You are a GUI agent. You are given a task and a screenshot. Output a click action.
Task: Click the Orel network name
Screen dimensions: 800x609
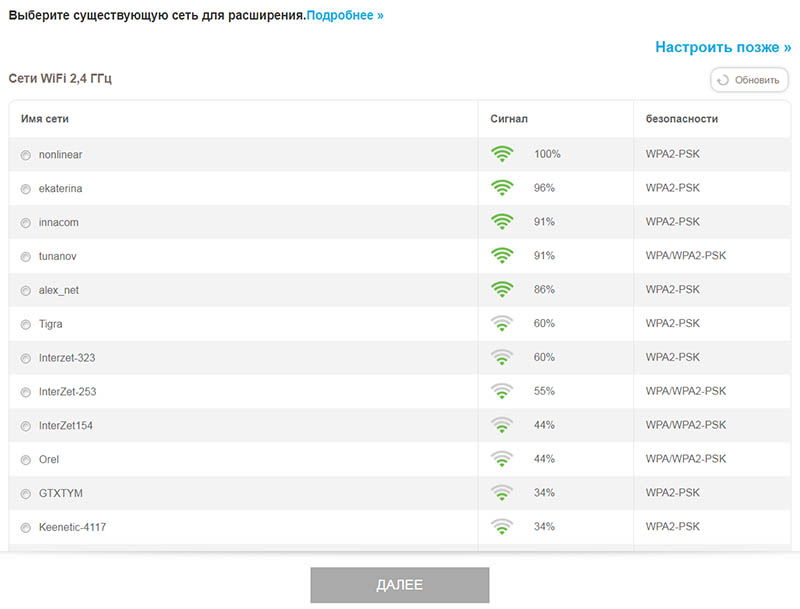click(49, 459)
